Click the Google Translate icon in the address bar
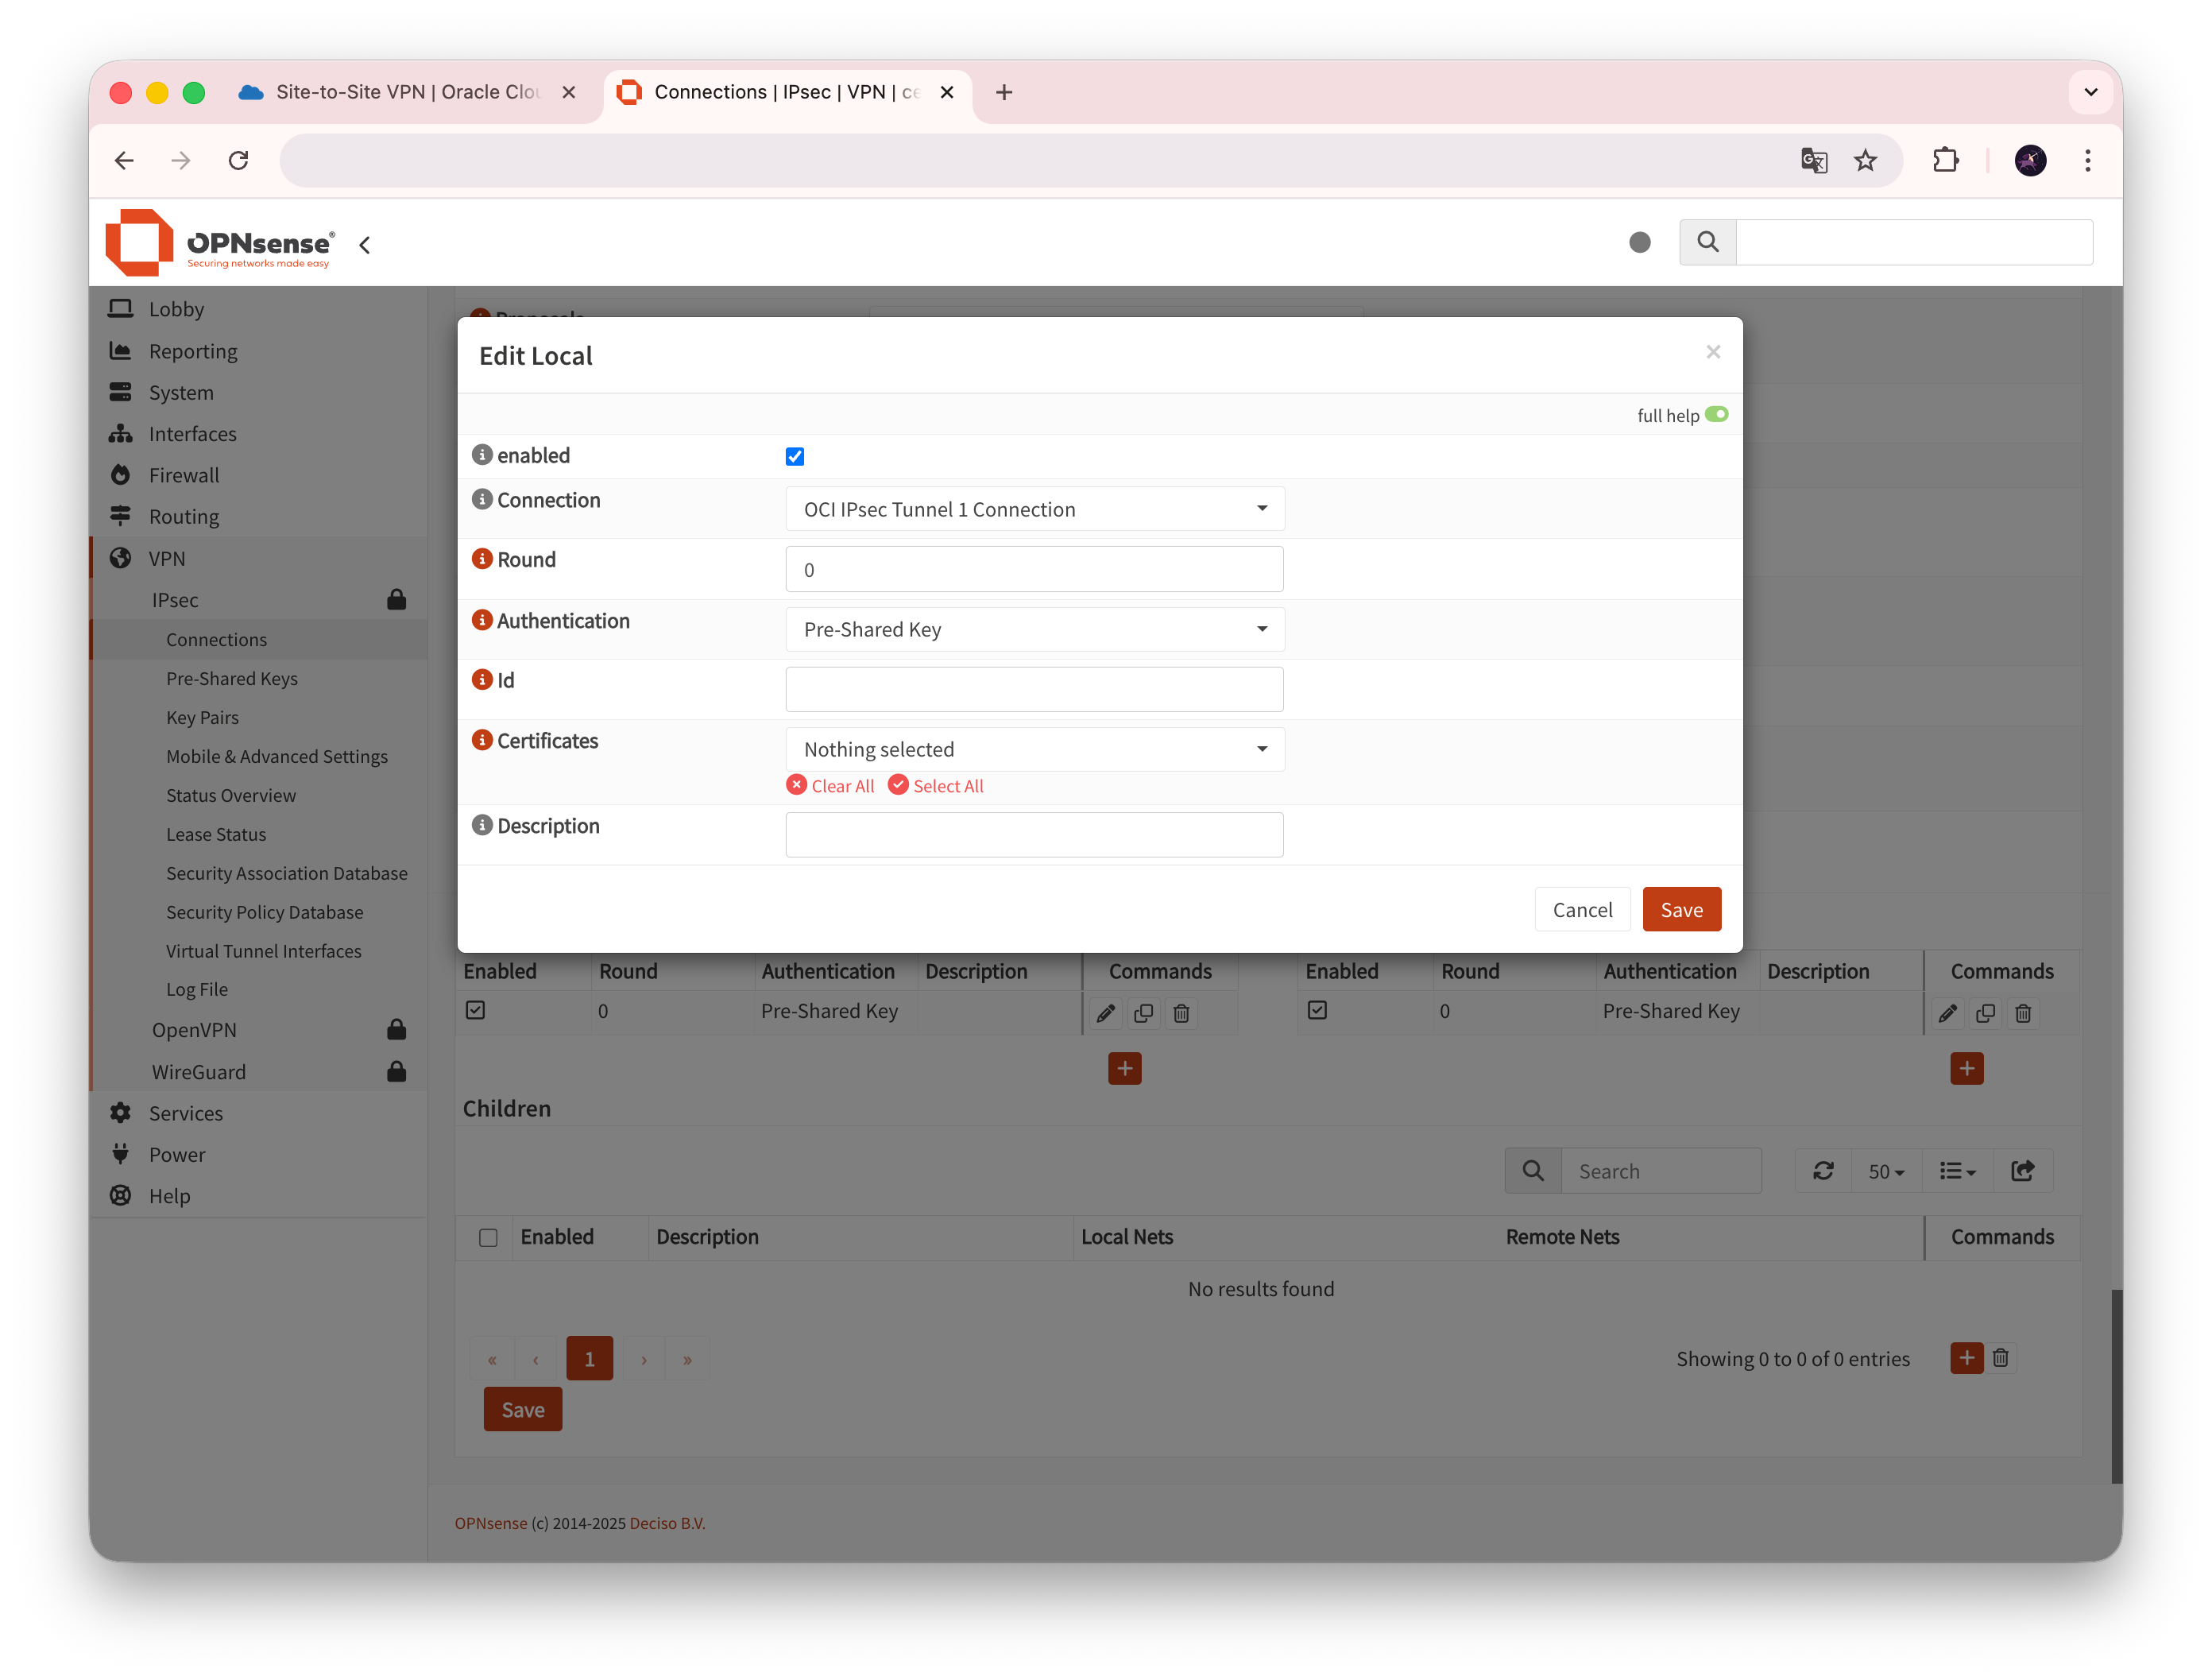This screenshot has width=2212, height=1680. pos(1813,161)
